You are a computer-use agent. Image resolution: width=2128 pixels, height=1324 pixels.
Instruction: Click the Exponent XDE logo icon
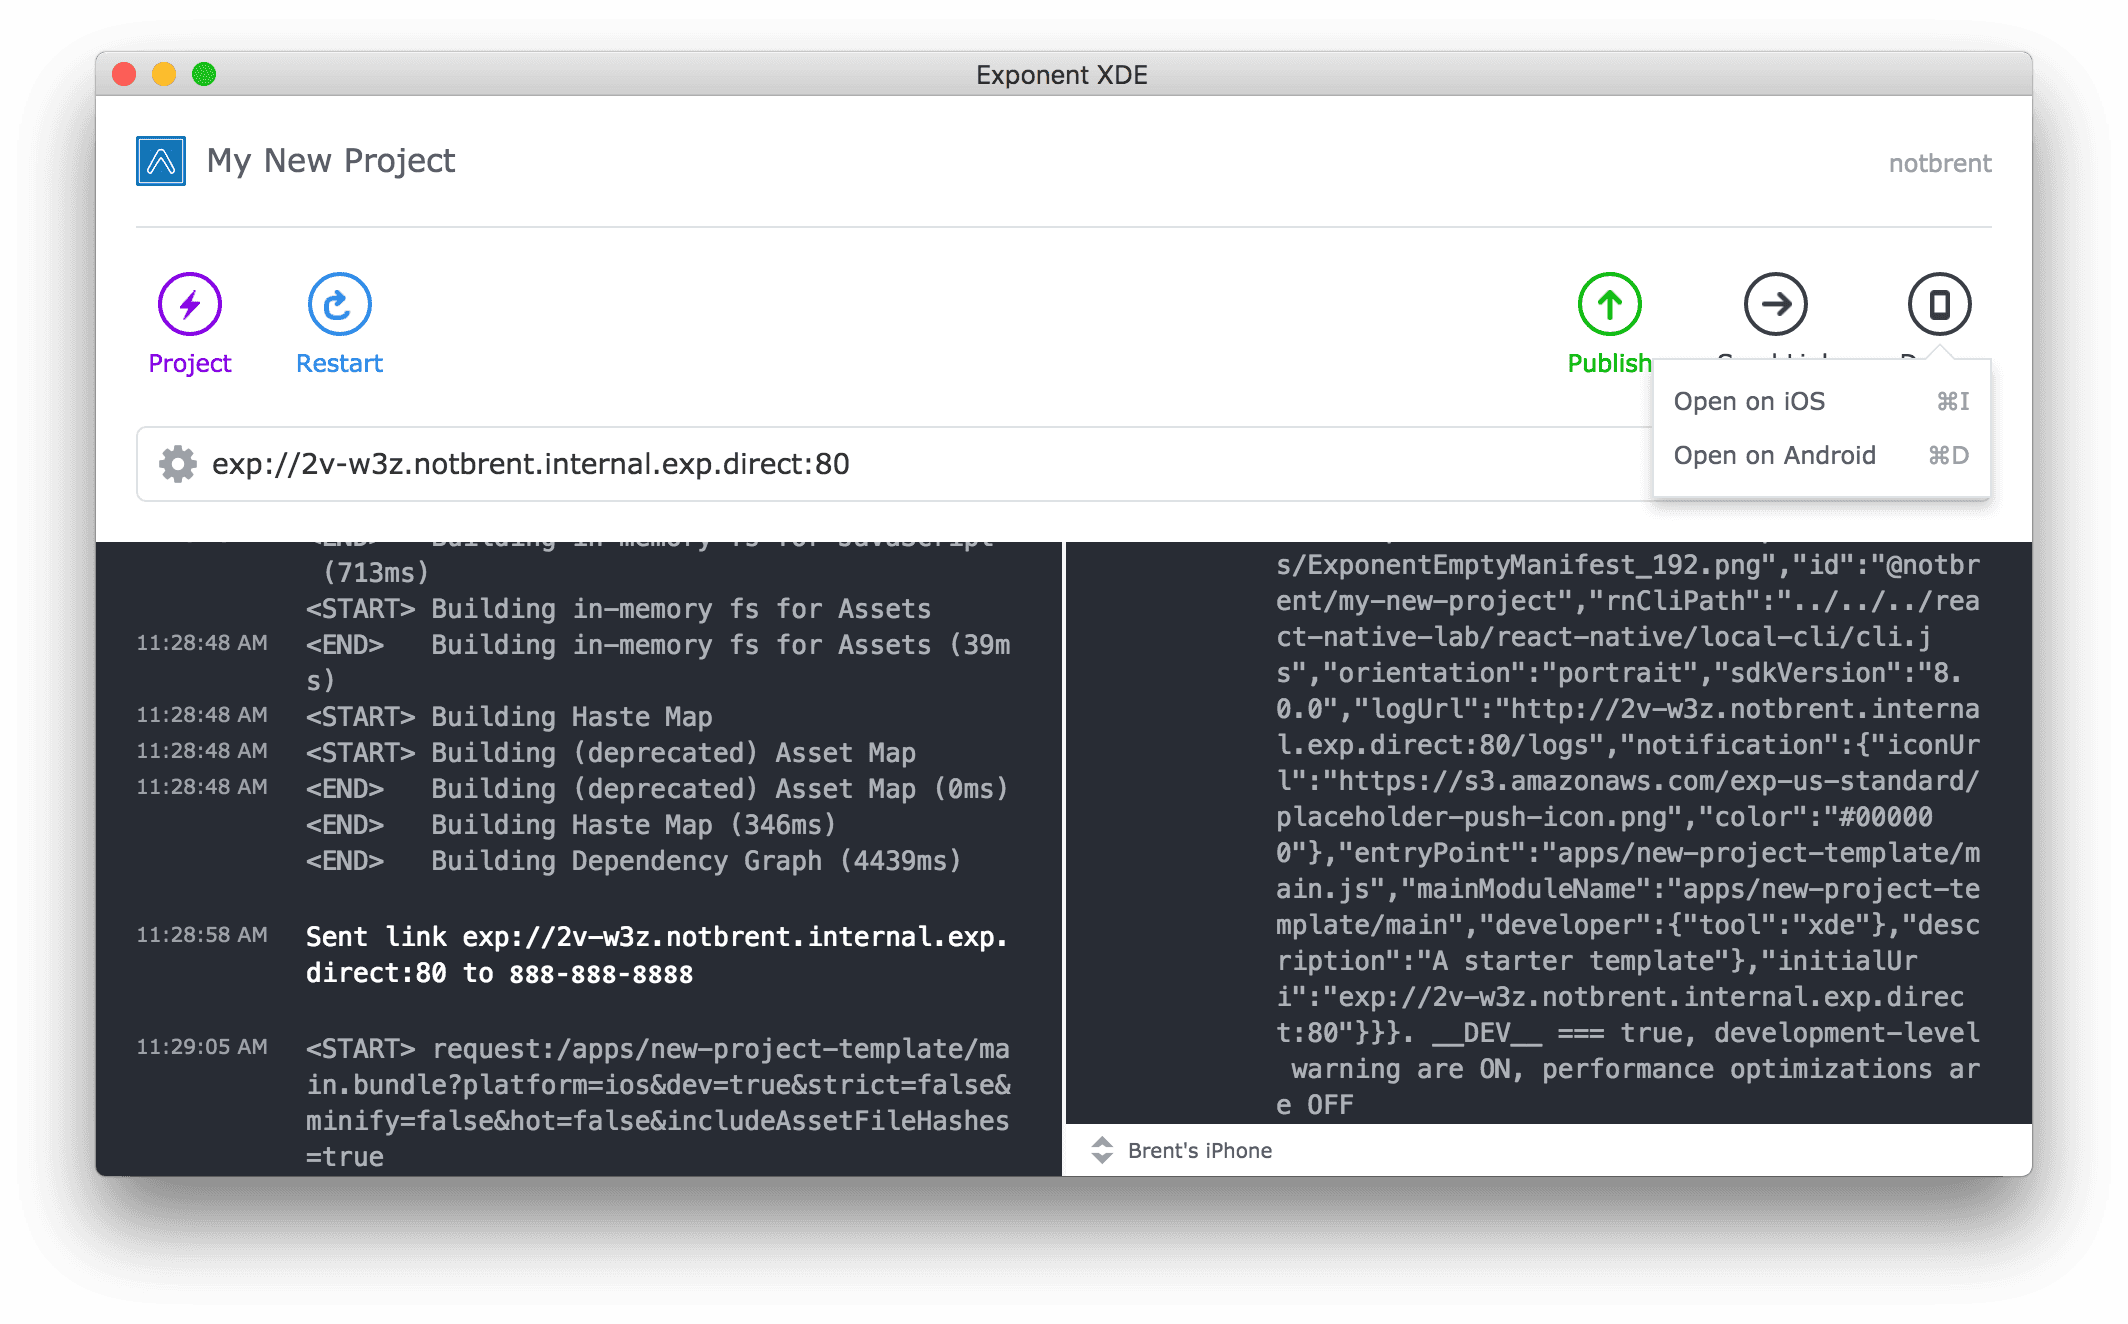tap(159, 162)
